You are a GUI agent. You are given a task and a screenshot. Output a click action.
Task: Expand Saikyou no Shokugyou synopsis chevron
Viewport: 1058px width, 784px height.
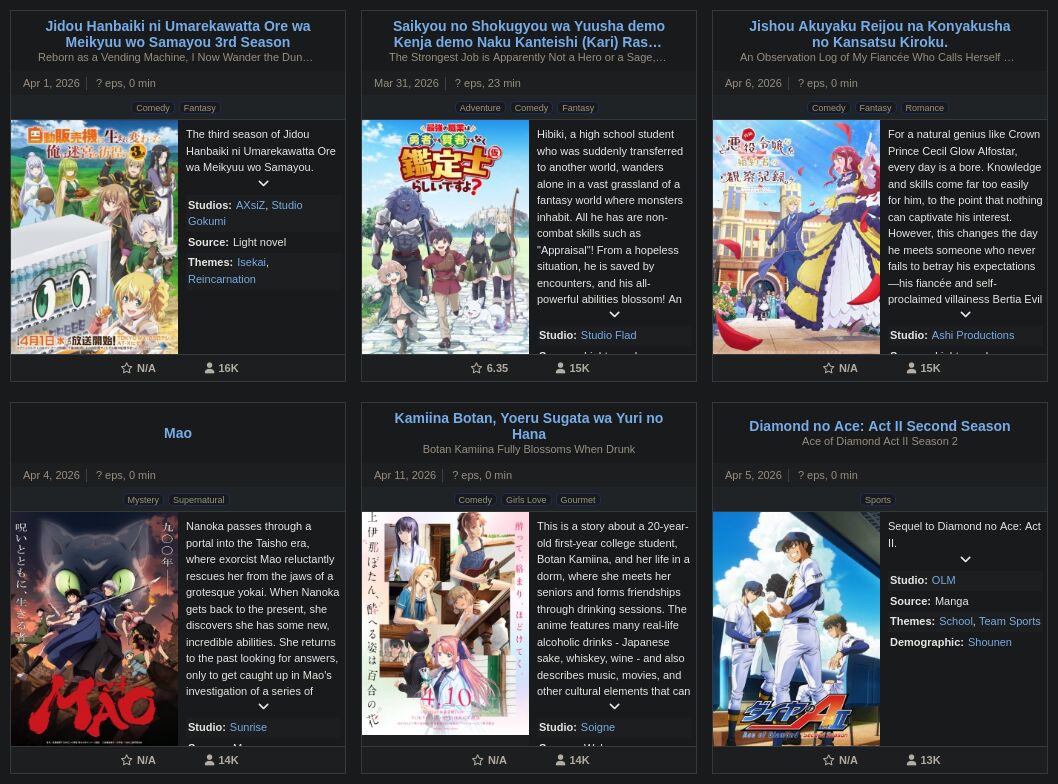614,314
